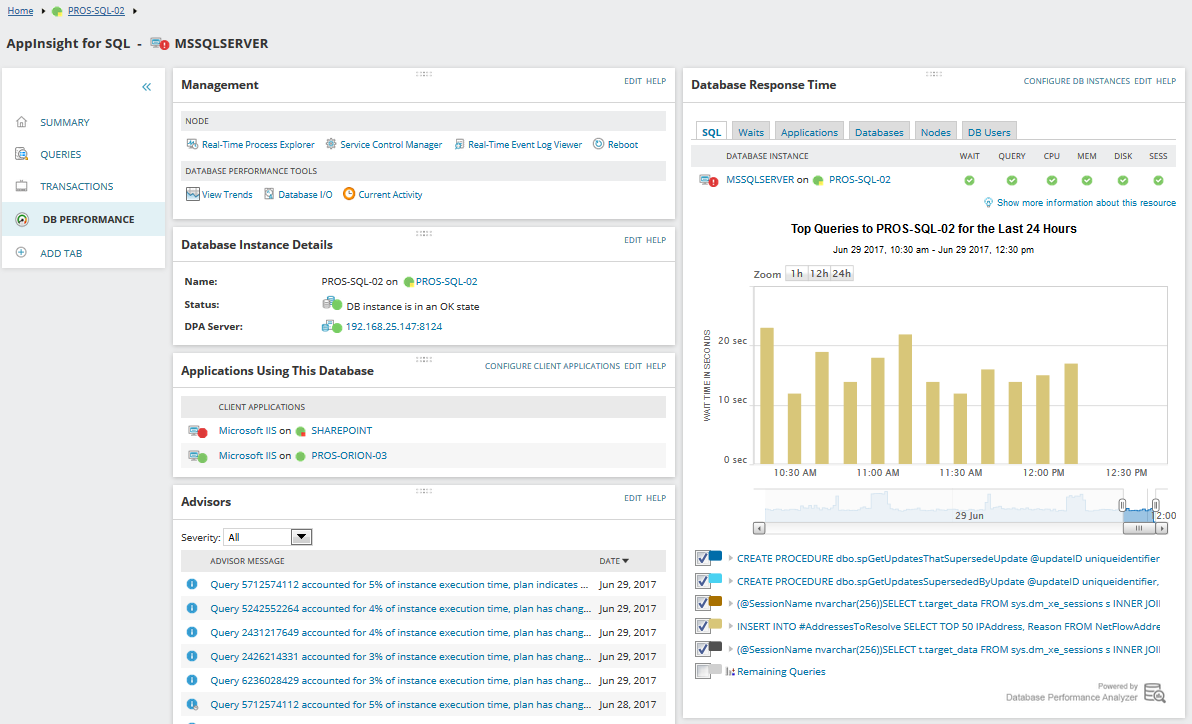Screen dimensions: 1192x724
Task: Click the chart navigator scrollbar thumb
Action: [1138, 528]
